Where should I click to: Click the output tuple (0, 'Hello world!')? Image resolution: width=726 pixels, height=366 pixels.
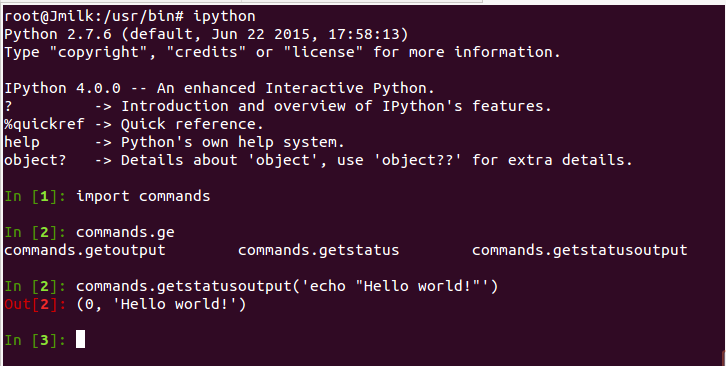click(x=161, y=304)
